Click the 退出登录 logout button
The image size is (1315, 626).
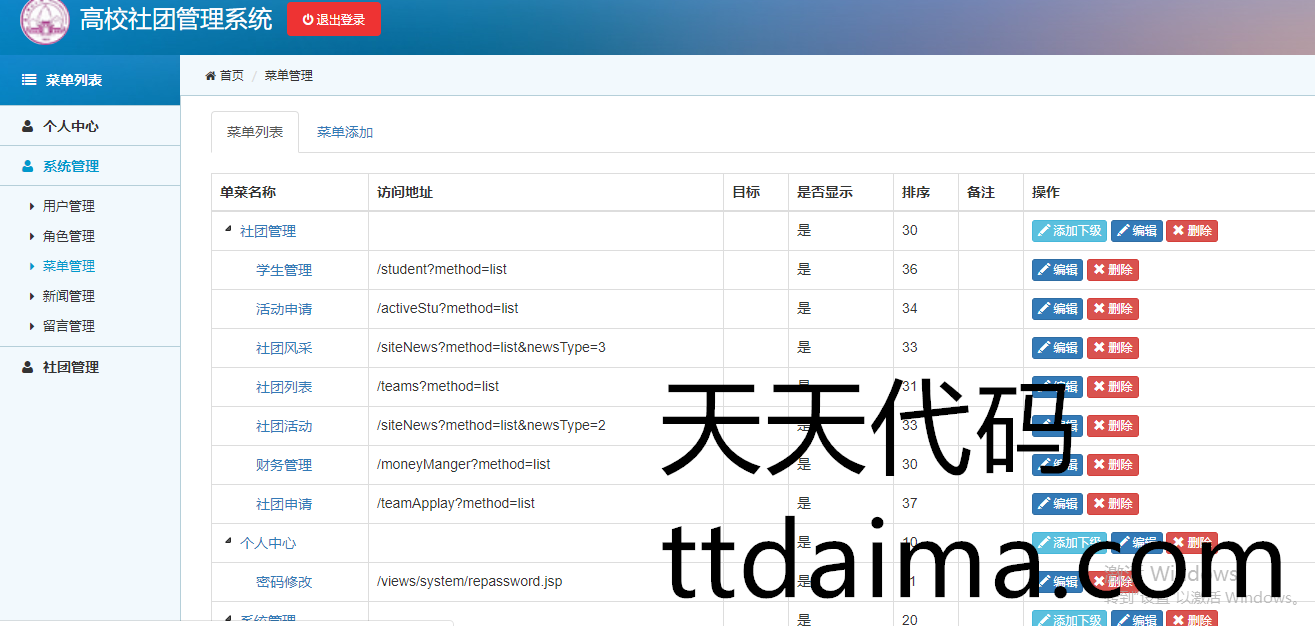pos(334,19)
